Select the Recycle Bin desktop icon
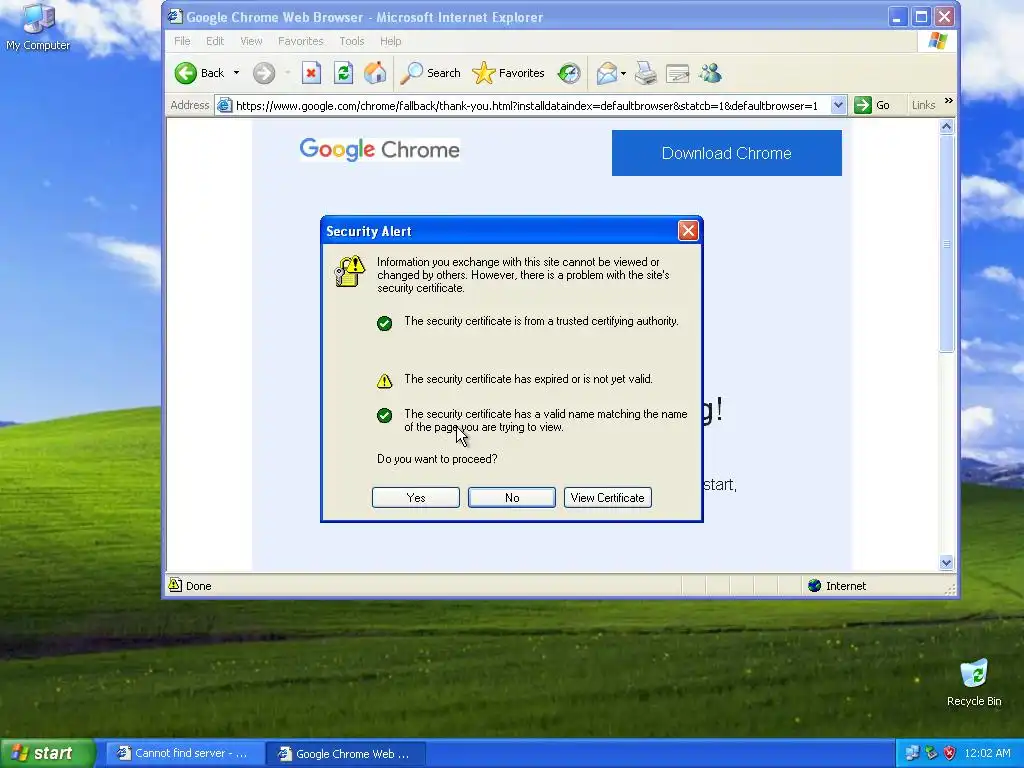 [x=974, y=682]
